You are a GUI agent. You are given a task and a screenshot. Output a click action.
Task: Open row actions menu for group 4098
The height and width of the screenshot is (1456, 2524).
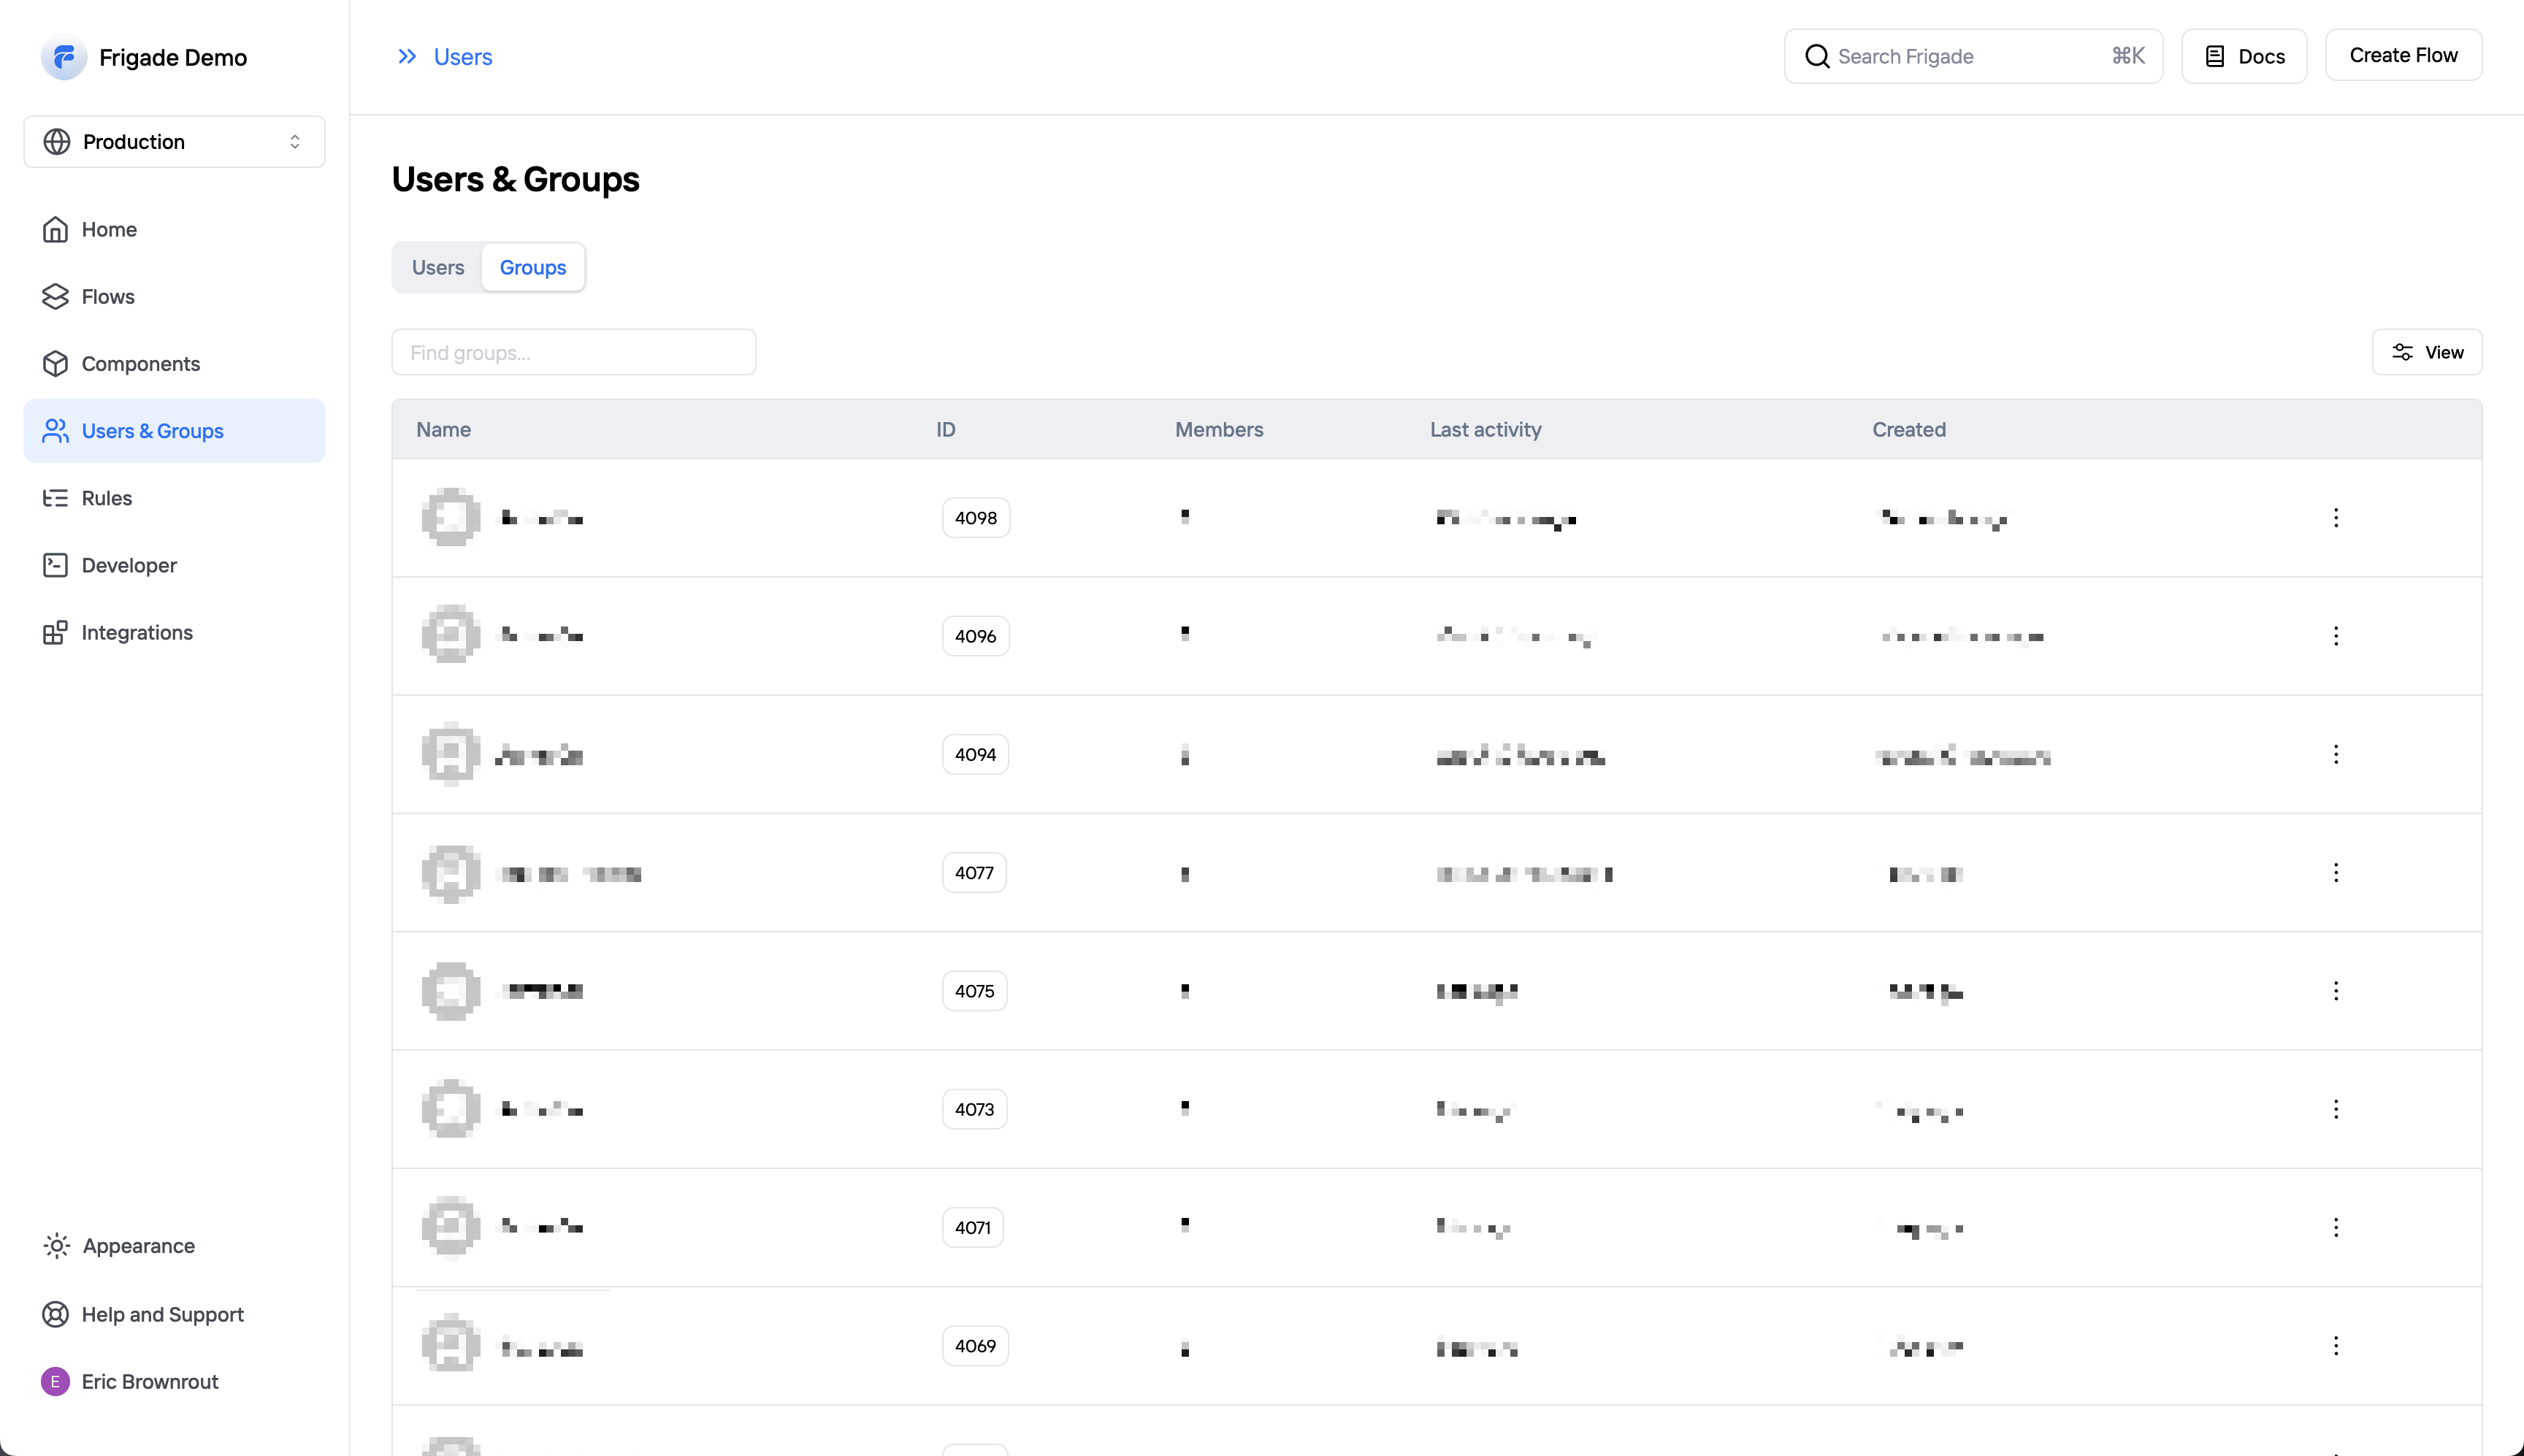click(x=2335, y=518)
